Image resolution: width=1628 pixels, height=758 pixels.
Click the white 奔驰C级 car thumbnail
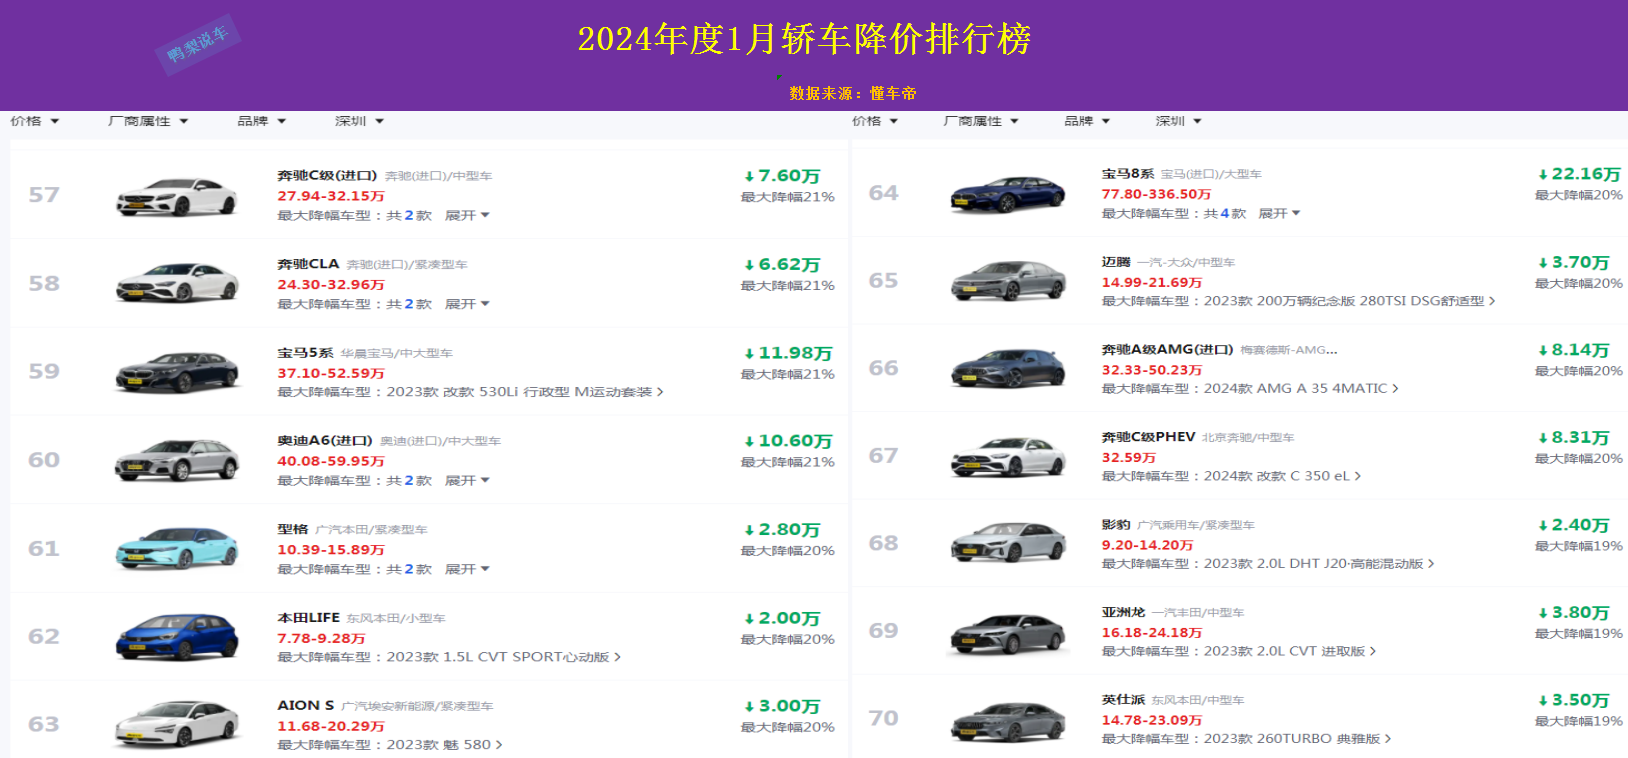point(177,197)
